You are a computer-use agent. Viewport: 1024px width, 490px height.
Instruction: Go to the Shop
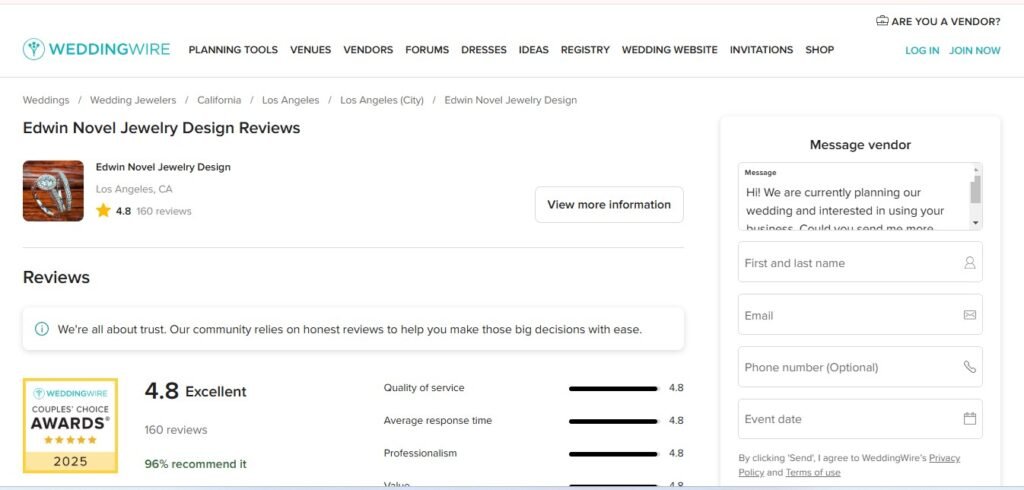coord(820,50)
